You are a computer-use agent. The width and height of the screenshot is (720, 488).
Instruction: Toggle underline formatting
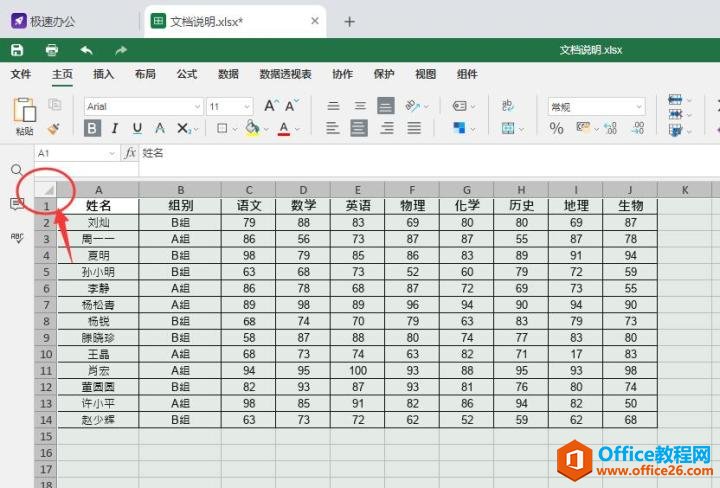click(x=137, y=128)
